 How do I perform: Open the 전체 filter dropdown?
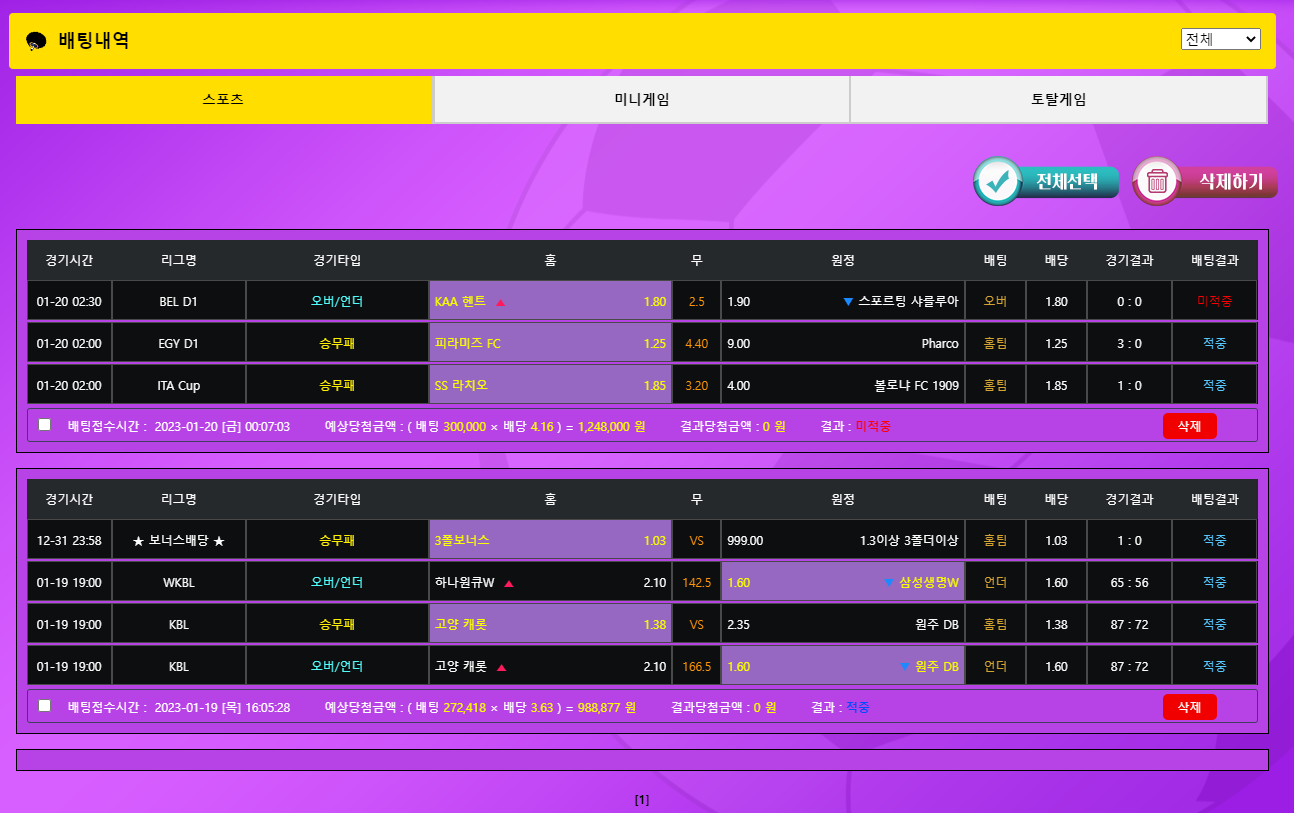(1220, 39)
